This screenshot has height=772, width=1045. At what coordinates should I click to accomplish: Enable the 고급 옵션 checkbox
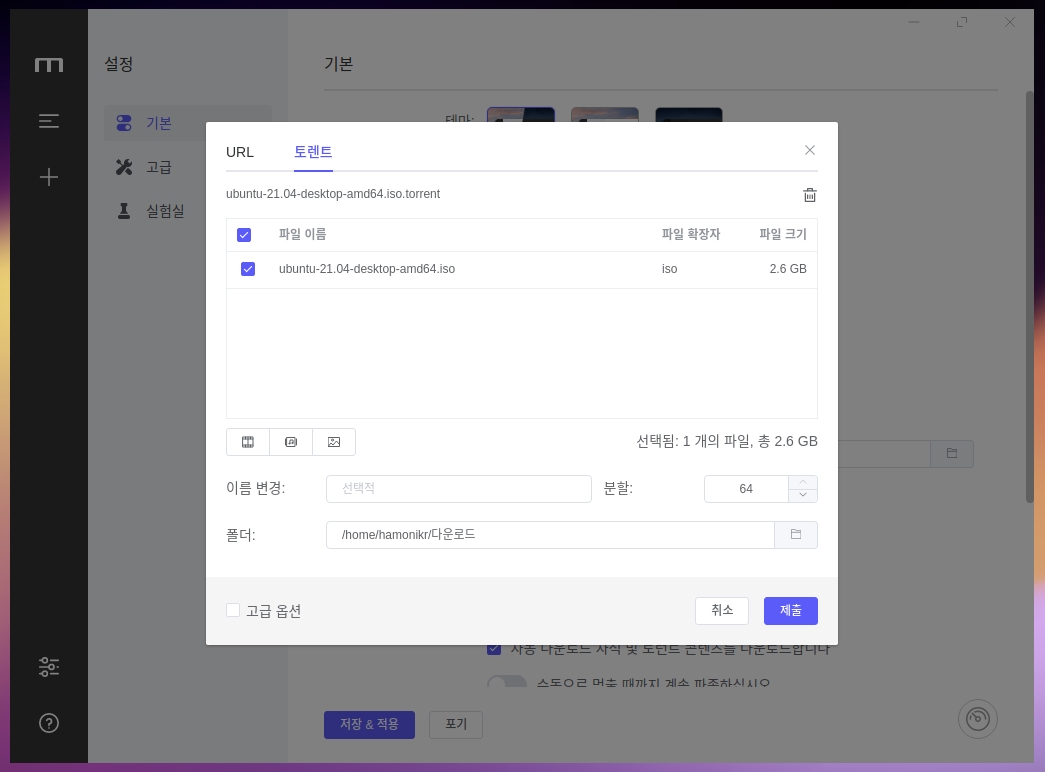(x=233, y=610)
